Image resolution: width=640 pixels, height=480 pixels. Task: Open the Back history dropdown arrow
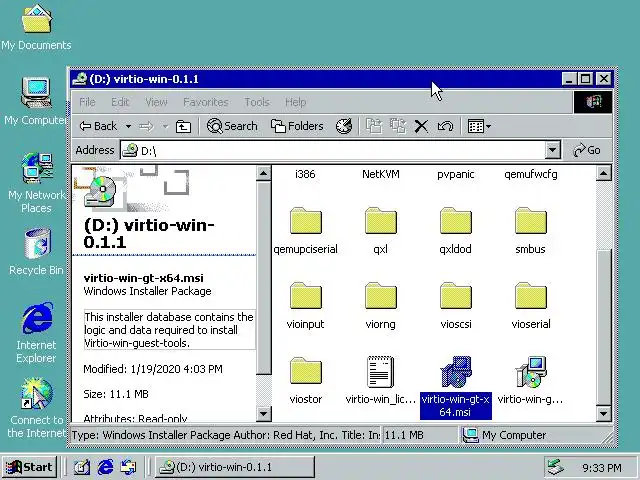pyautogui.click(x=128, y=127)
